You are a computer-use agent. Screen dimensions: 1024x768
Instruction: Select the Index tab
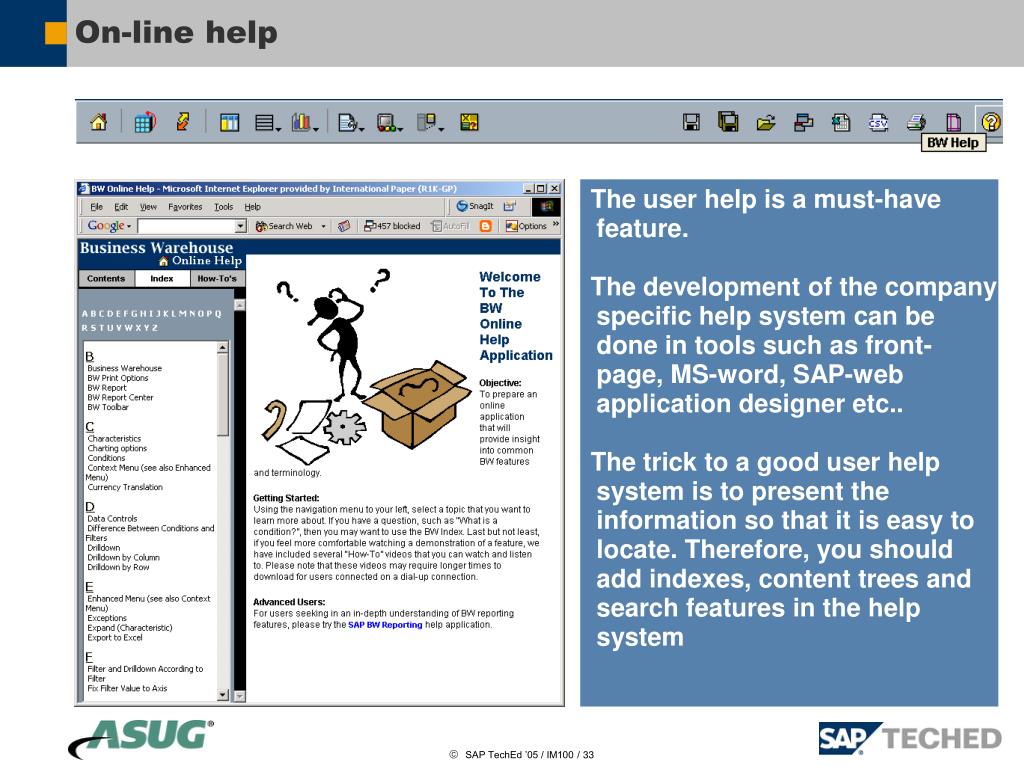coord(162,279)
